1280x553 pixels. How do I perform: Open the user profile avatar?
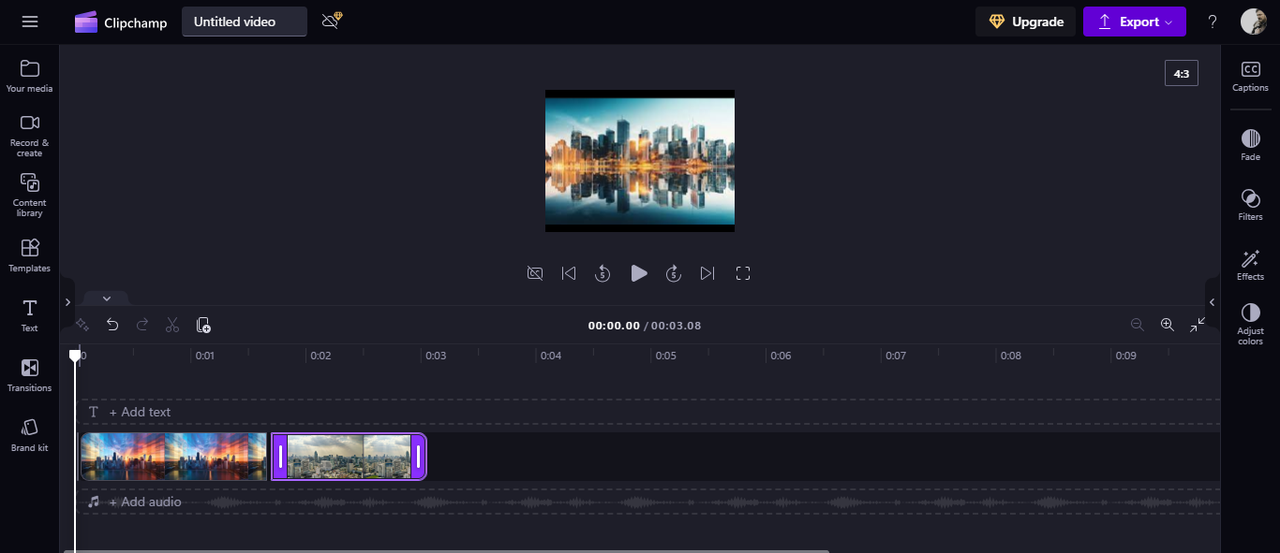click(1253, 21)
